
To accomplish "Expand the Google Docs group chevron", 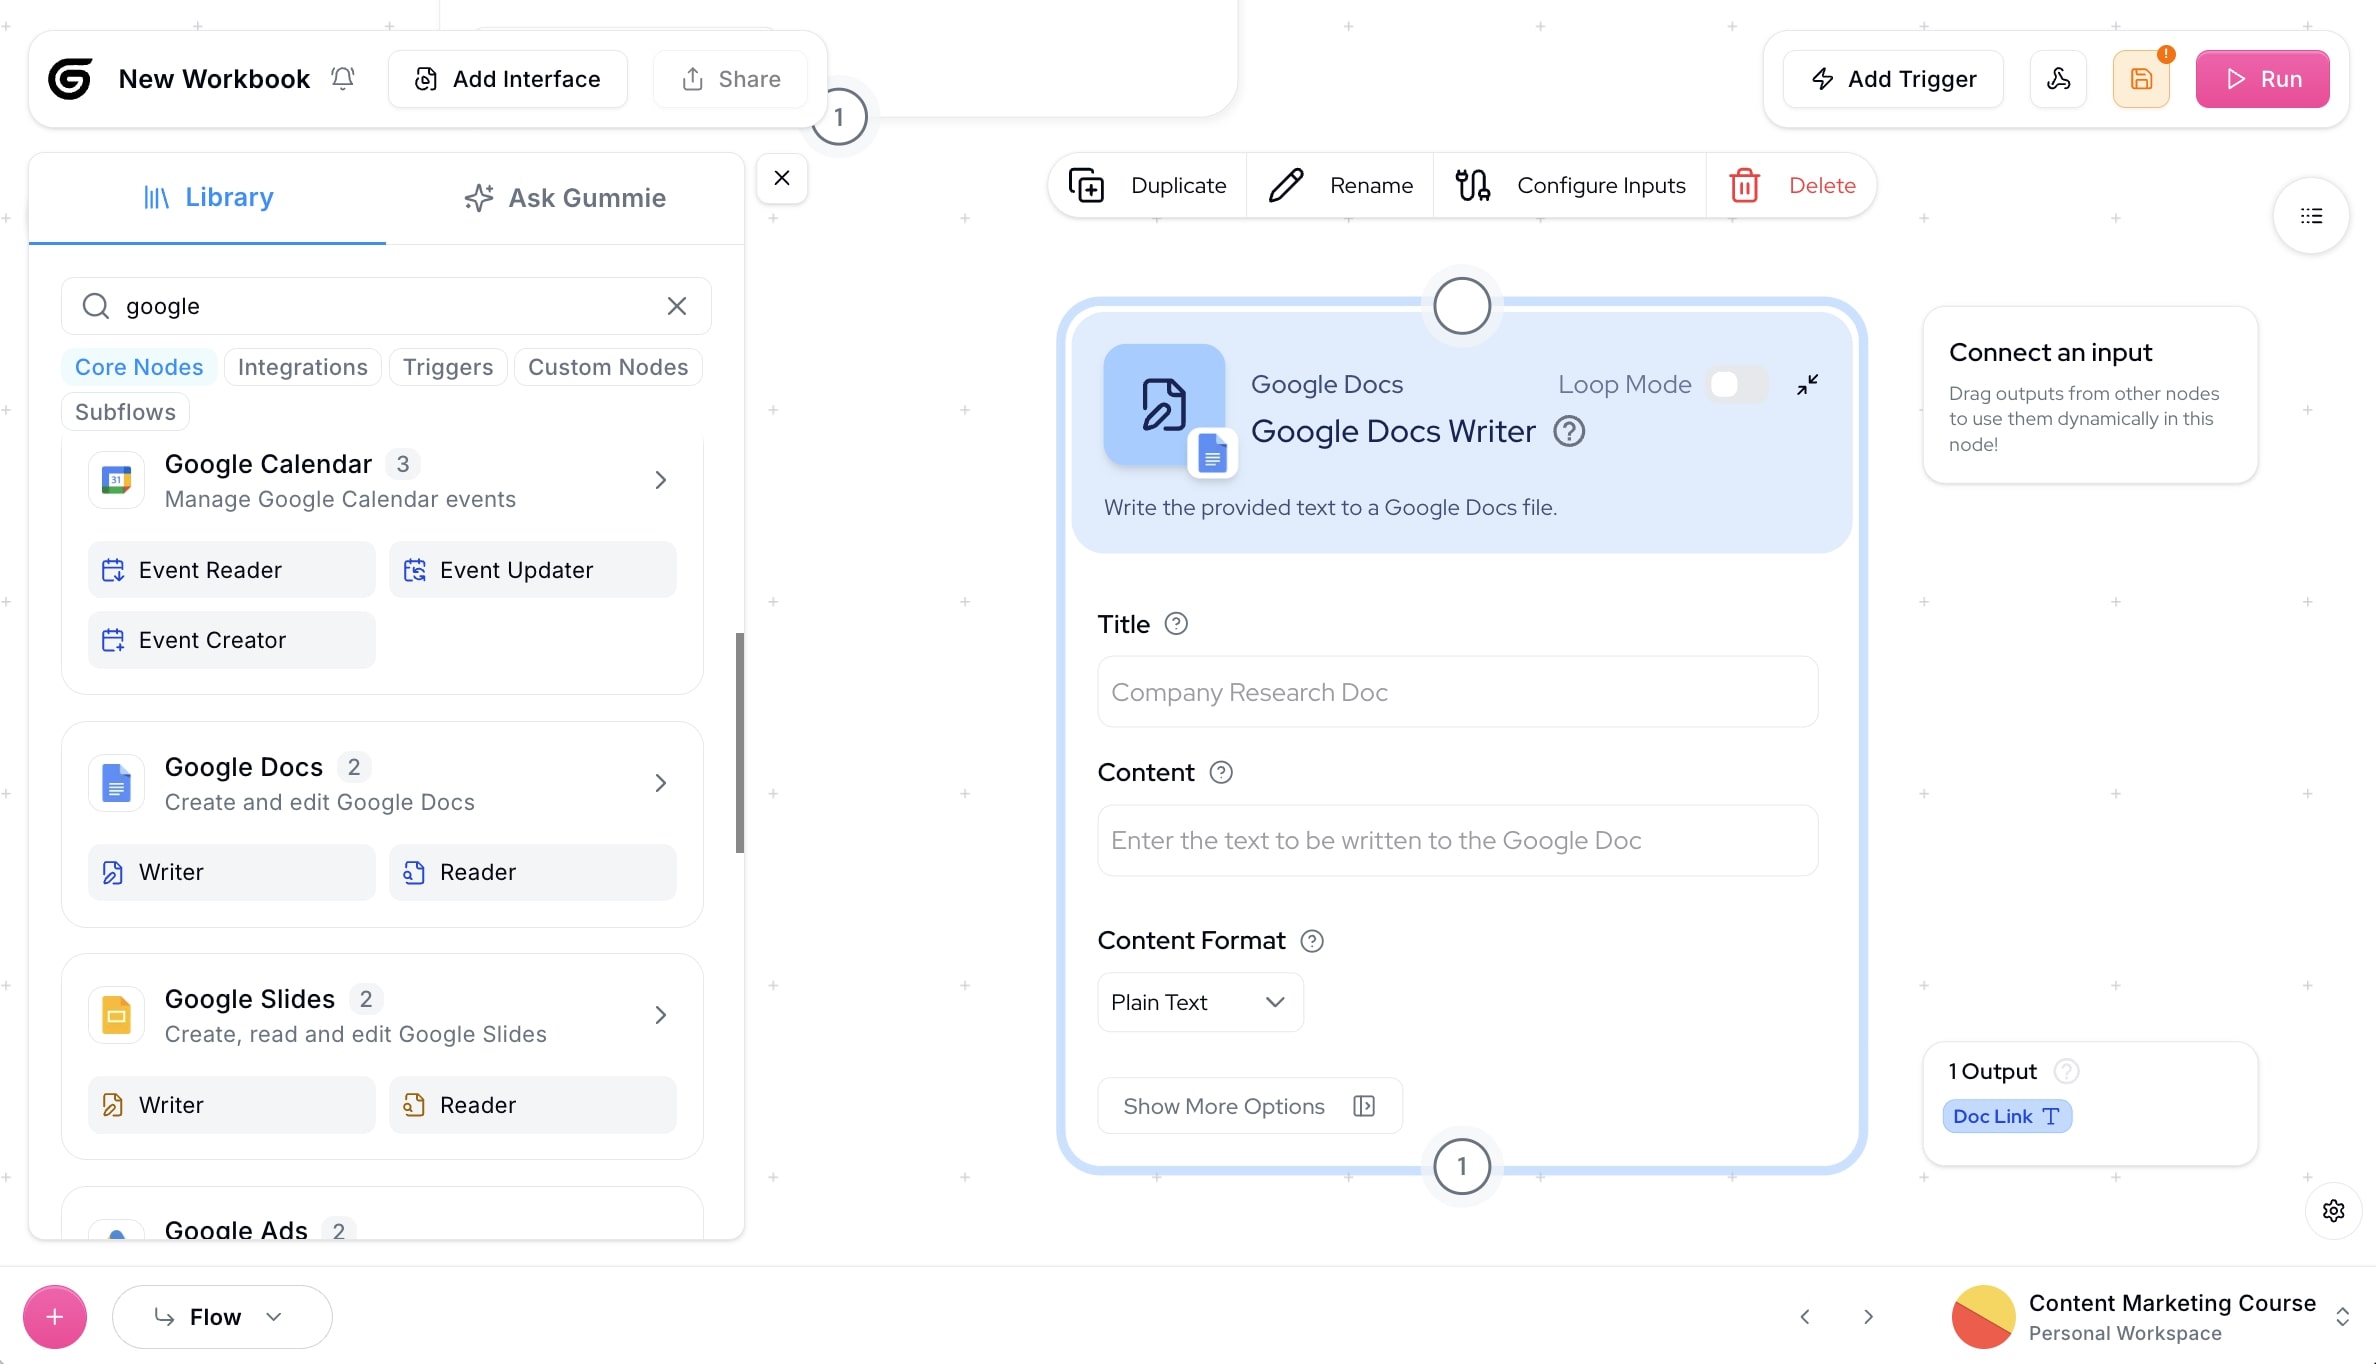I will 660,784.
